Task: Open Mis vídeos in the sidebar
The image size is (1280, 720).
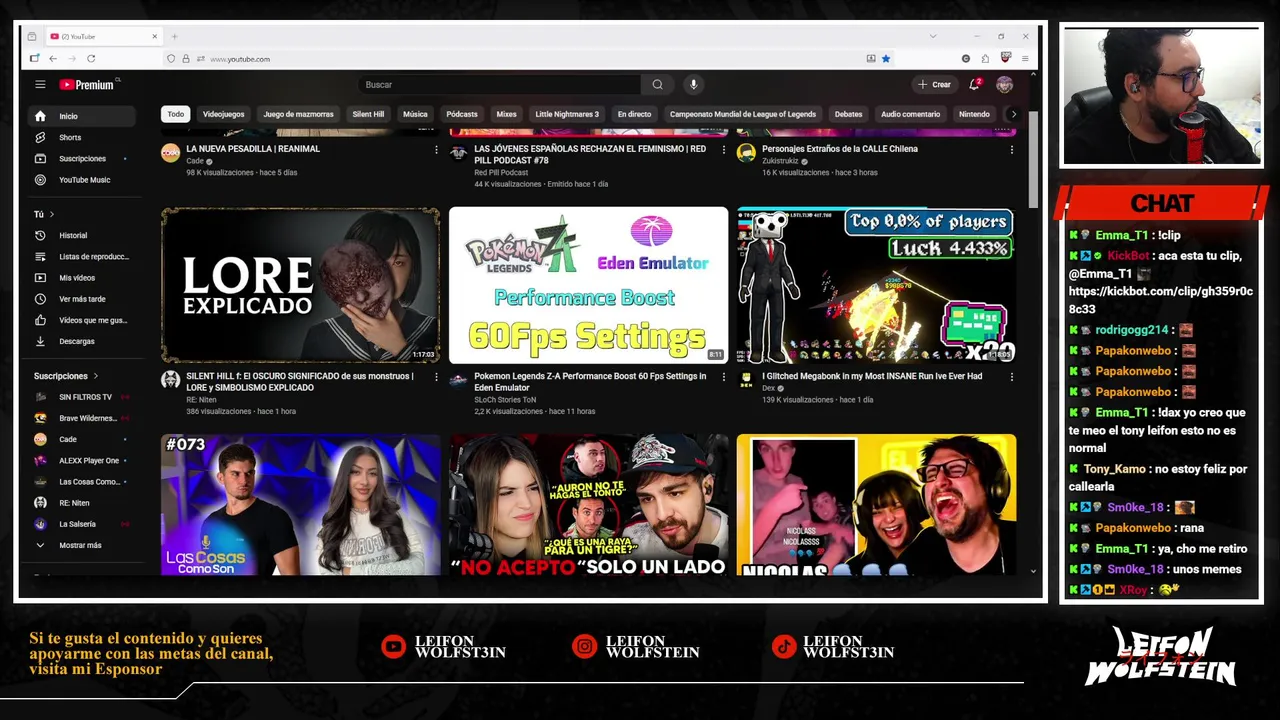Action: [x=83, y=277]
